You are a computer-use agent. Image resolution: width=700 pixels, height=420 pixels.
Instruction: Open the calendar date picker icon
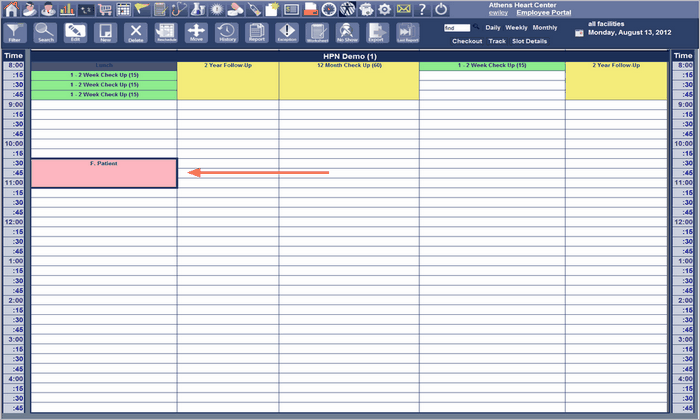[579, 32]
